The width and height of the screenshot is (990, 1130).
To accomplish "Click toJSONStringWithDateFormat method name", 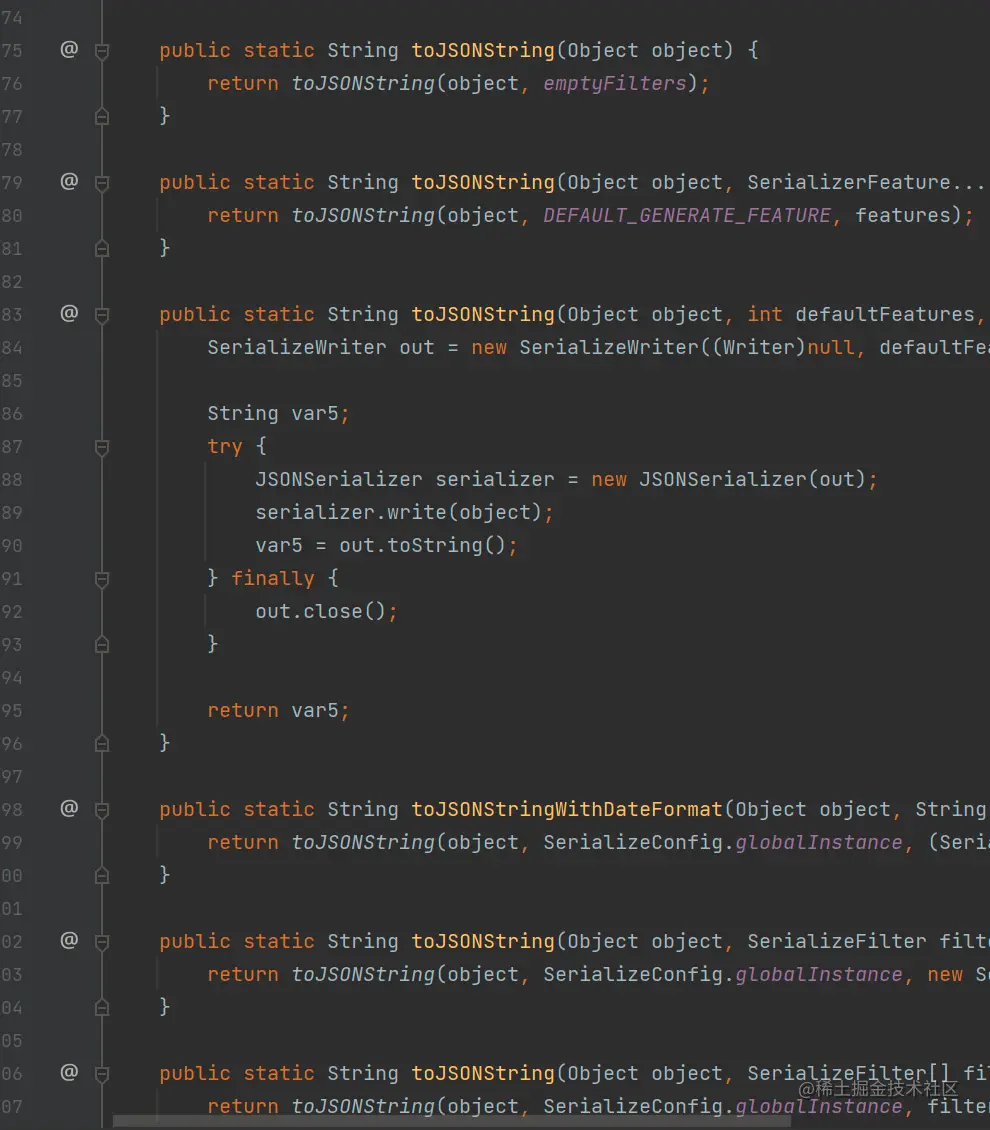I will point(567,809).
